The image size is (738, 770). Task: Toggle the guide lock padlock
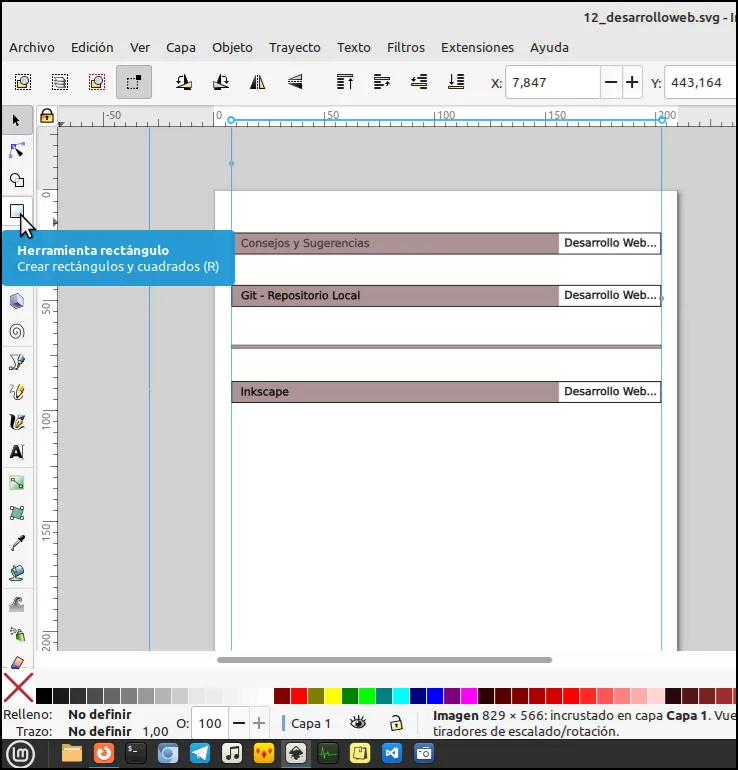pos(47,116)
